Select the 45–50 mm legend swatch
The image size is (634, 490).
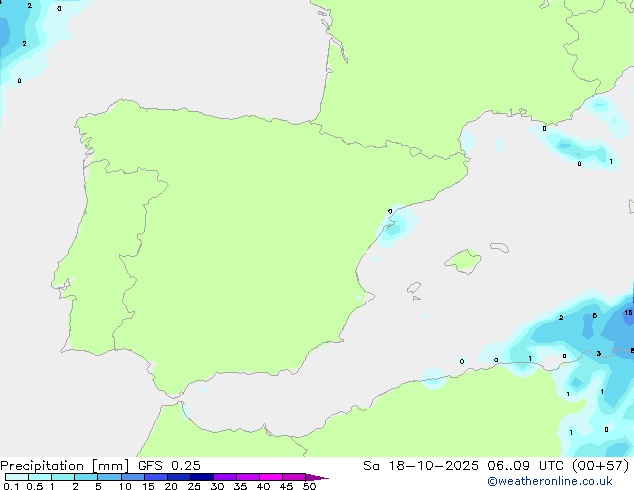[294, 477]
